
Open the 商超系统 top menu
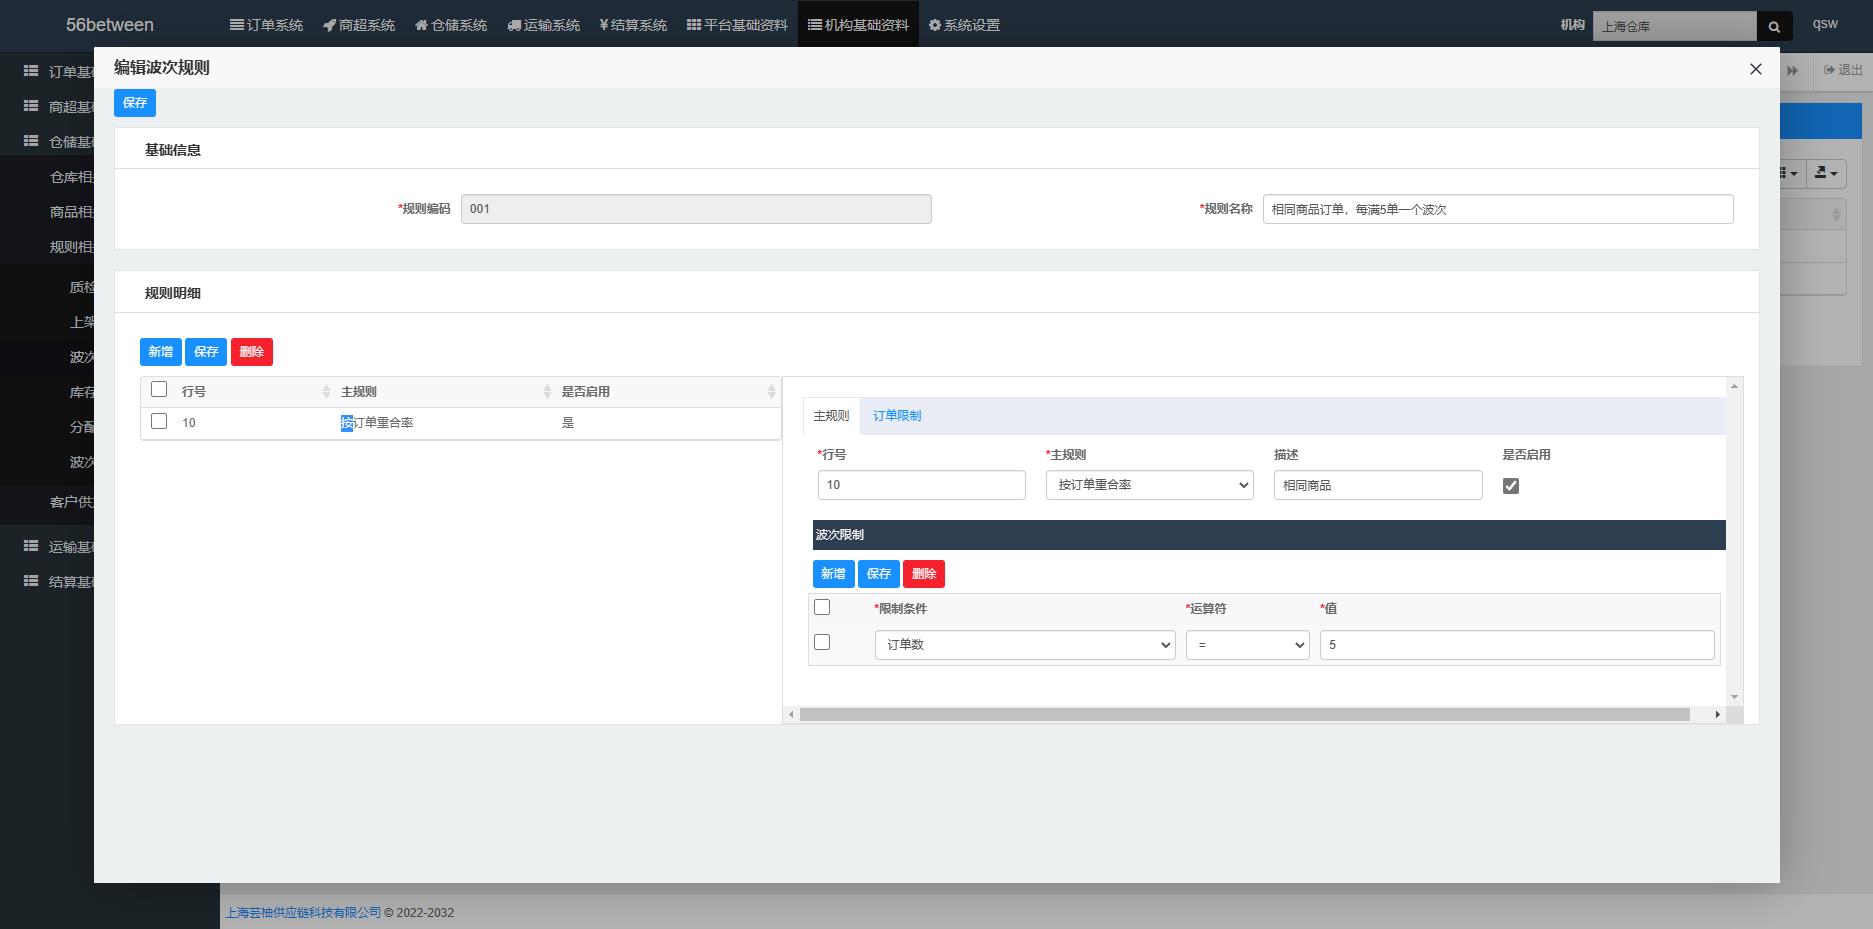(359, 25)
